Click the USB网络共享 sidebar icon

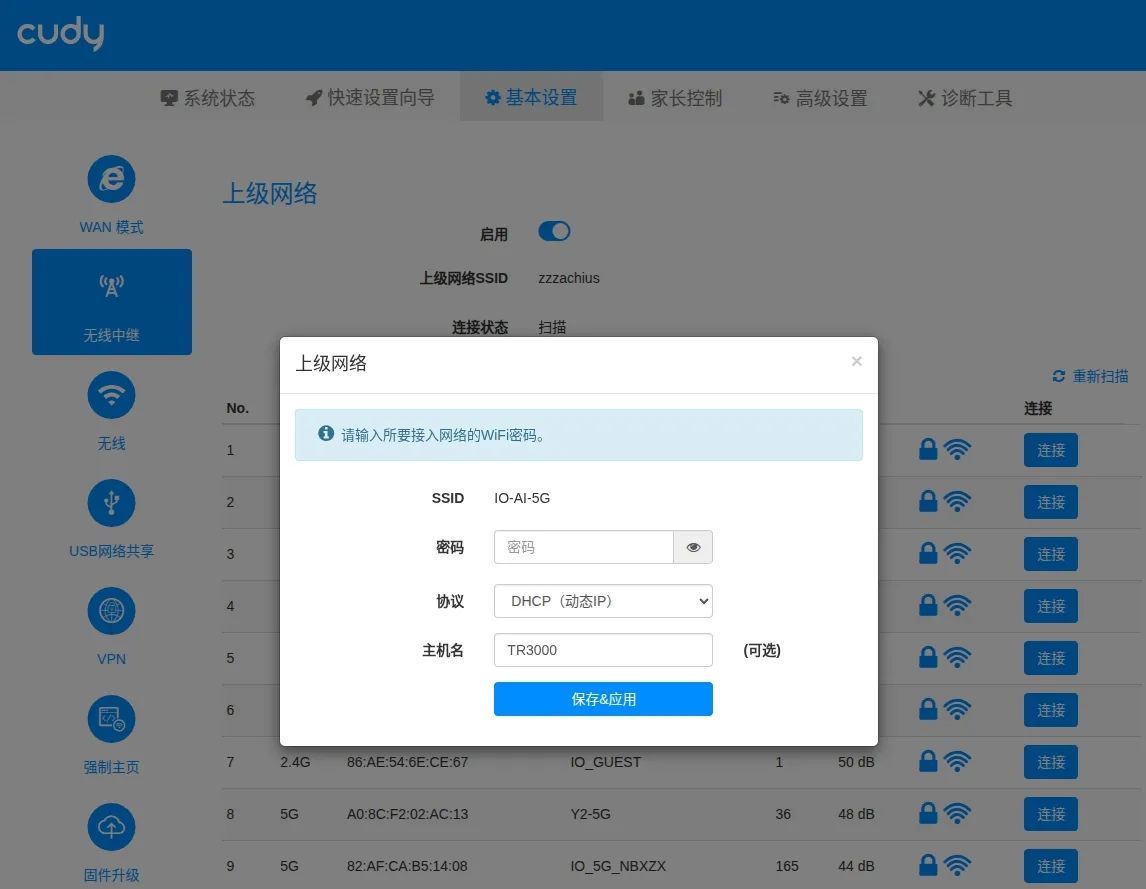[x=111, y=504]
